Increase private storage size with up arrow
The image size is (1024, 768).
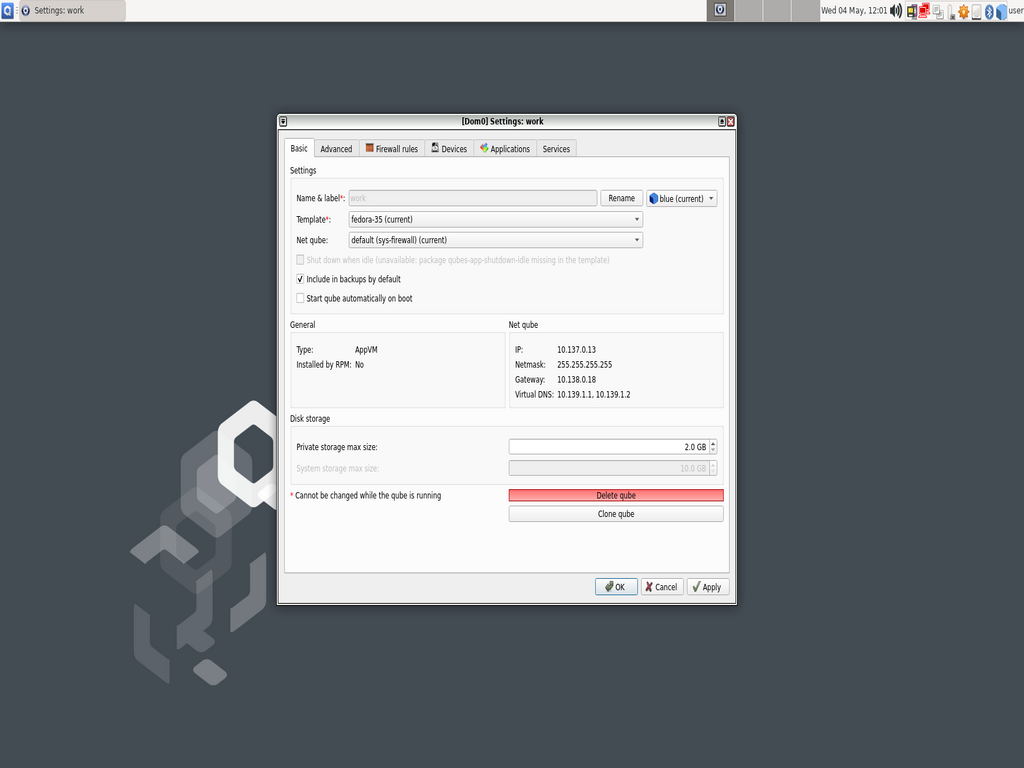pos(713,443)
